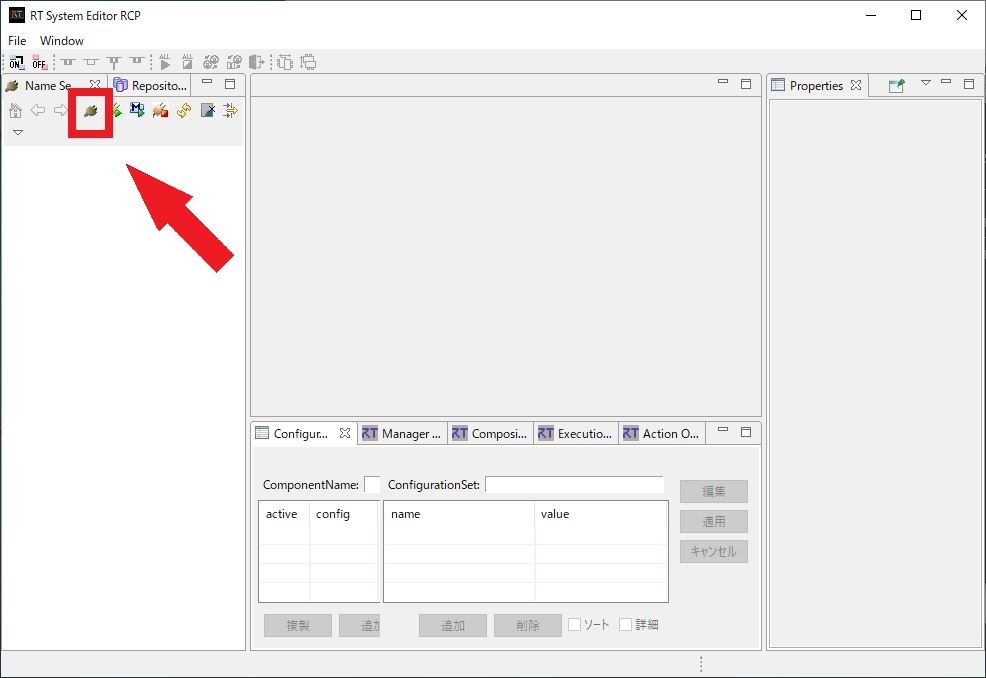Open the Window menu
Image resolution: width=986 pixels, height=678 pixels.
[62, 41]
